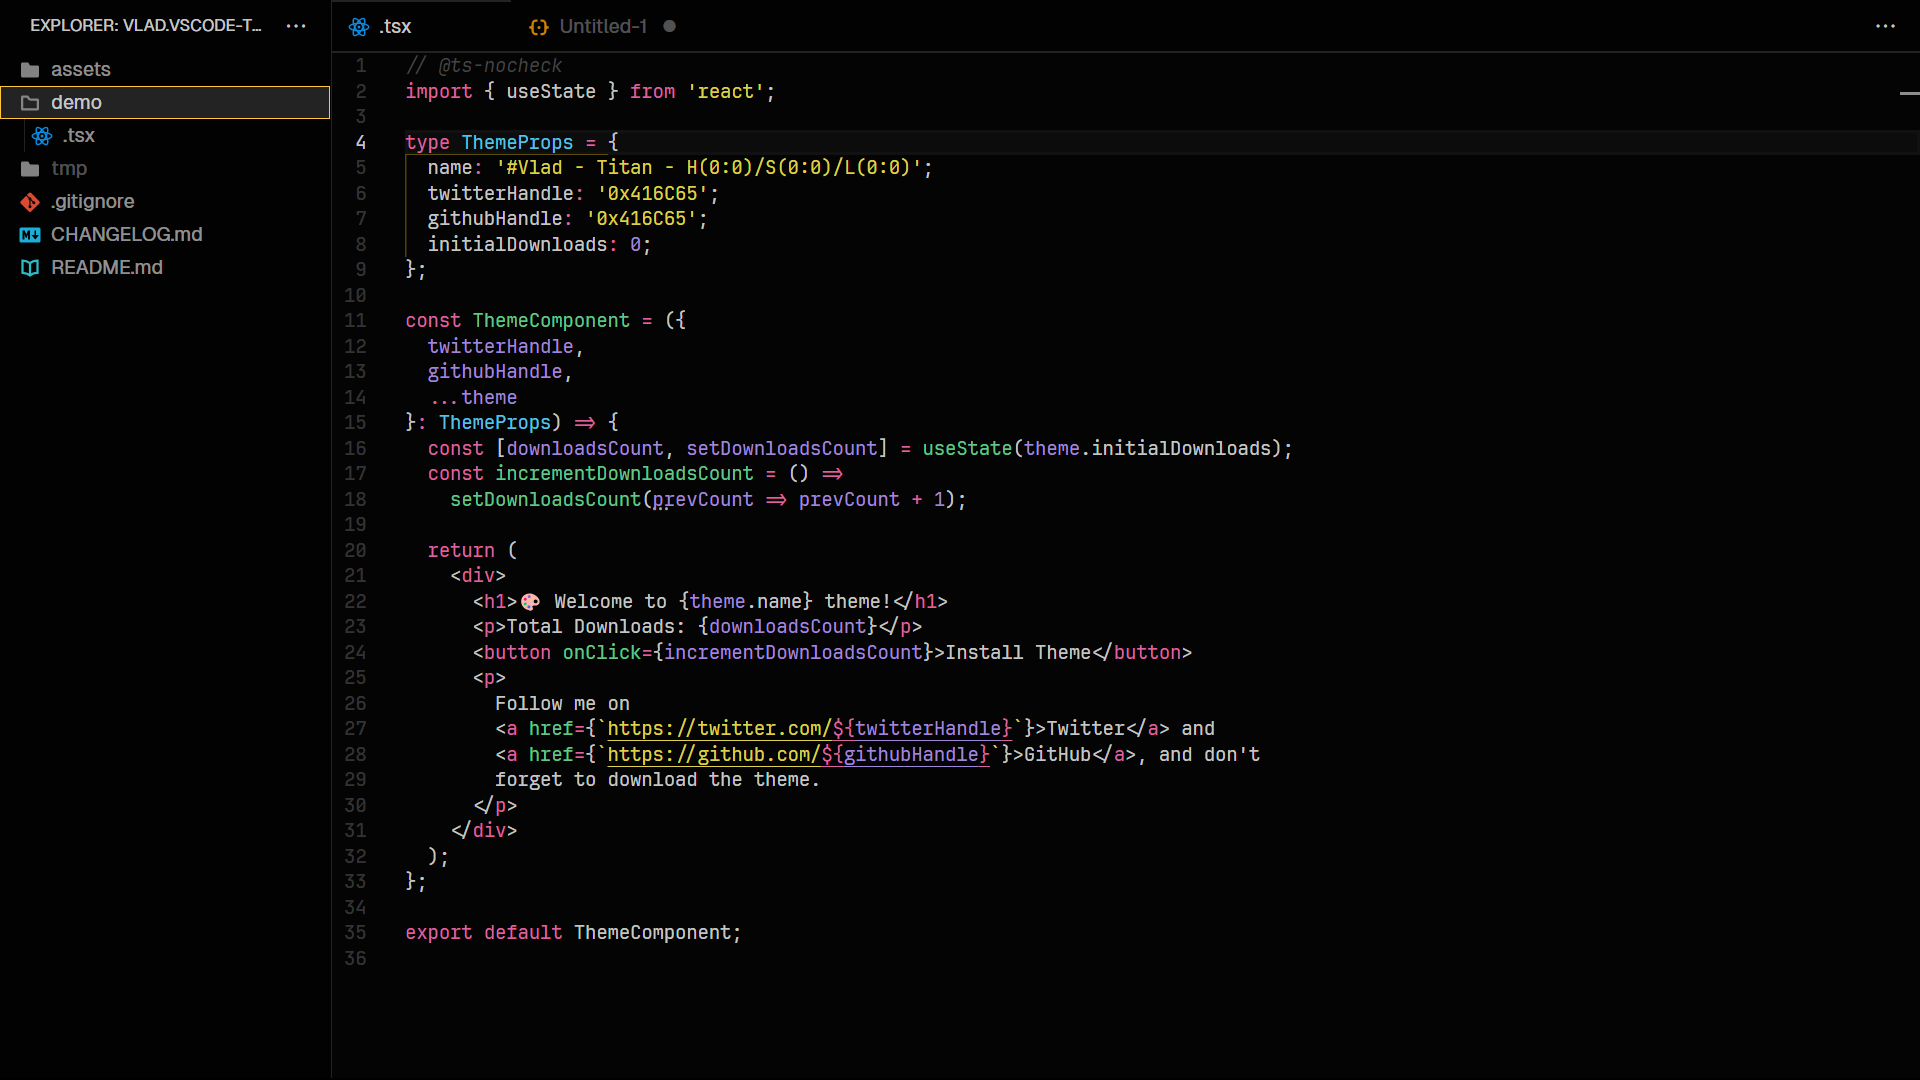Click 'setDownloadsCount' on line 16
Viewport: 1920px width, 1080px height.
[x=781, y=449]
